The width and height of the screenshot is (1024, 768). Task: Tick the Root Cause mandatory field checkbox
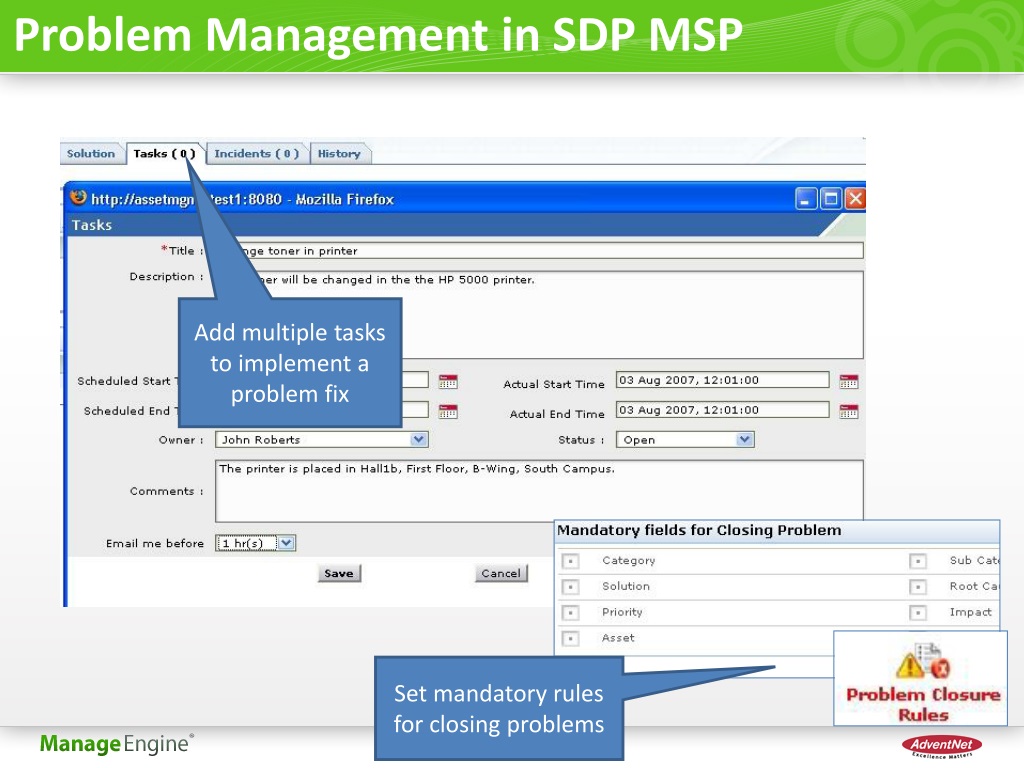pyautogui.click(x=918, y=587)
